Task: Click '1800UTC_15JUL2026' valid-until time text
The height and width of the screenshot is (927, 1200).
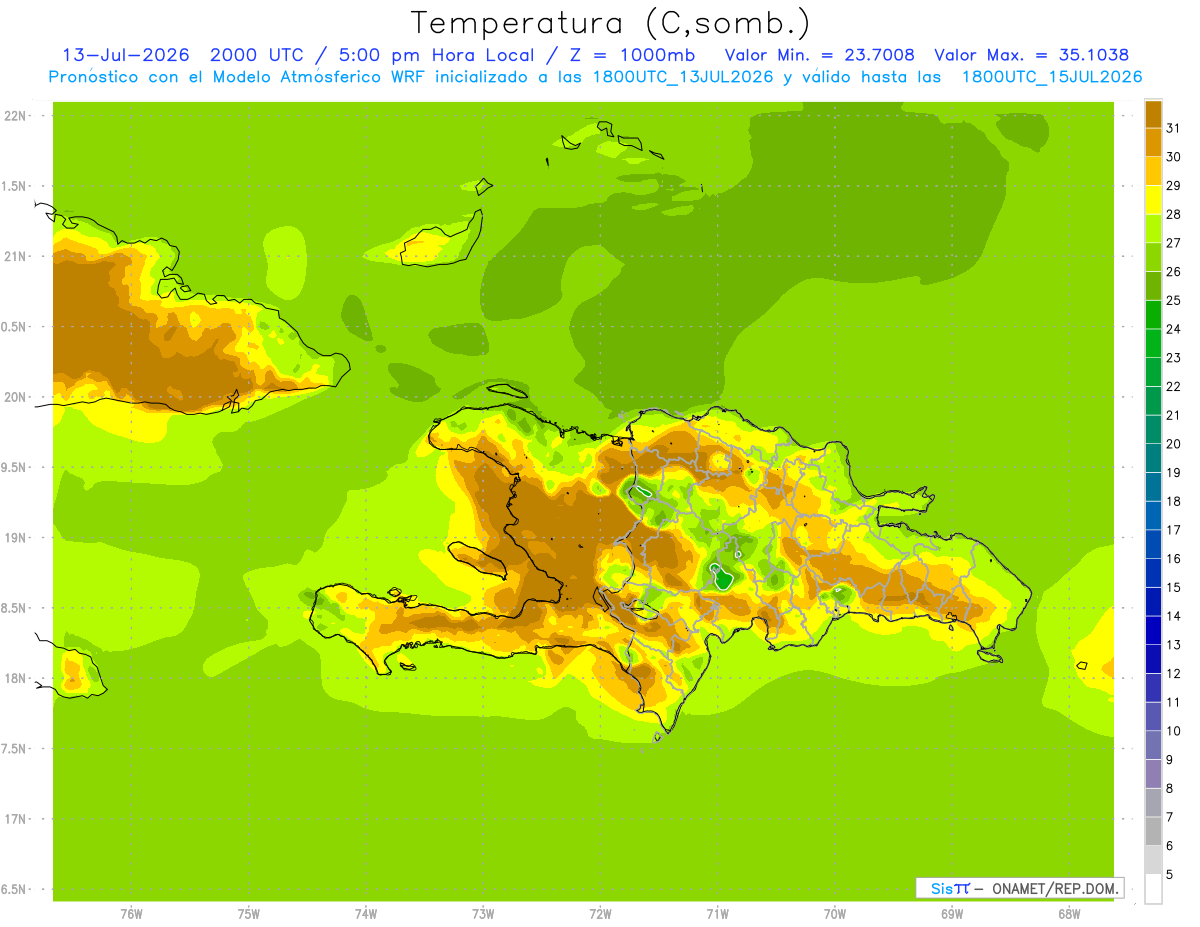Action: pyautogui.click(x=1052, y=77)
